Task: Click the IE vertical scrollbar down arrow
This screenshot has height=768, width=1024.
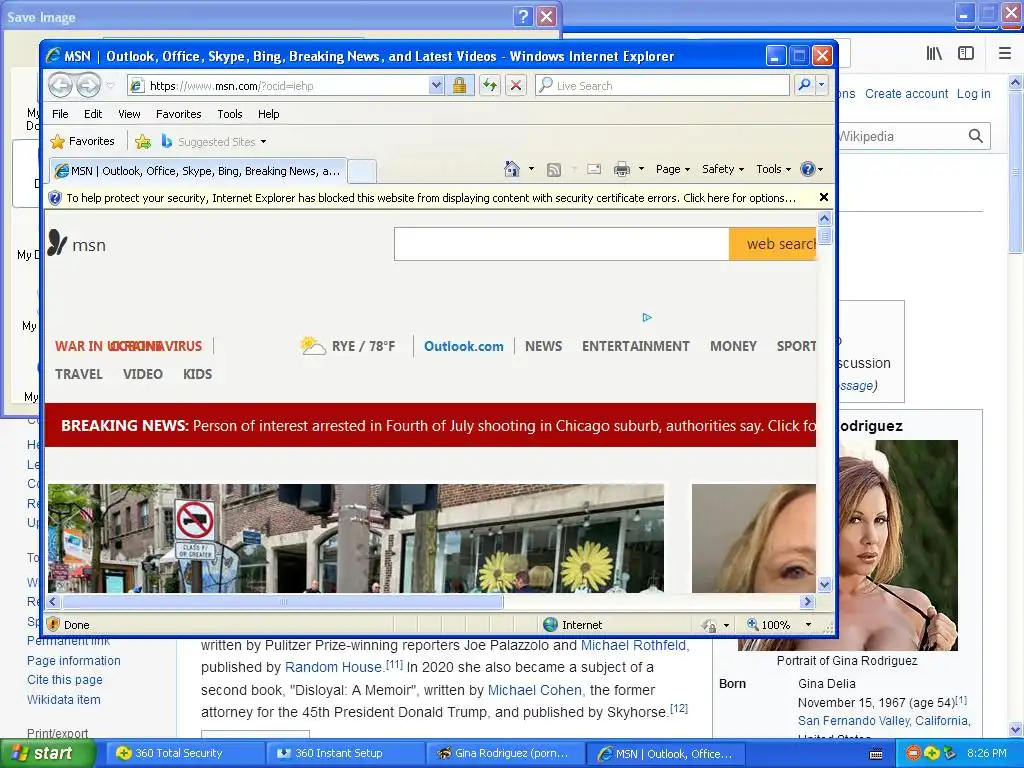Action: click(x=824, y=584)
